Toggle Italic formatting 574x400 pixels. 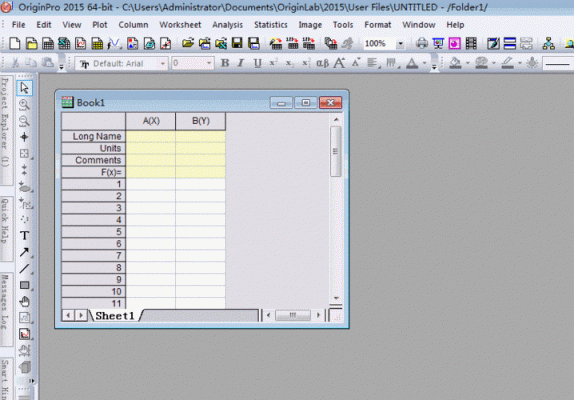point(241,63)
